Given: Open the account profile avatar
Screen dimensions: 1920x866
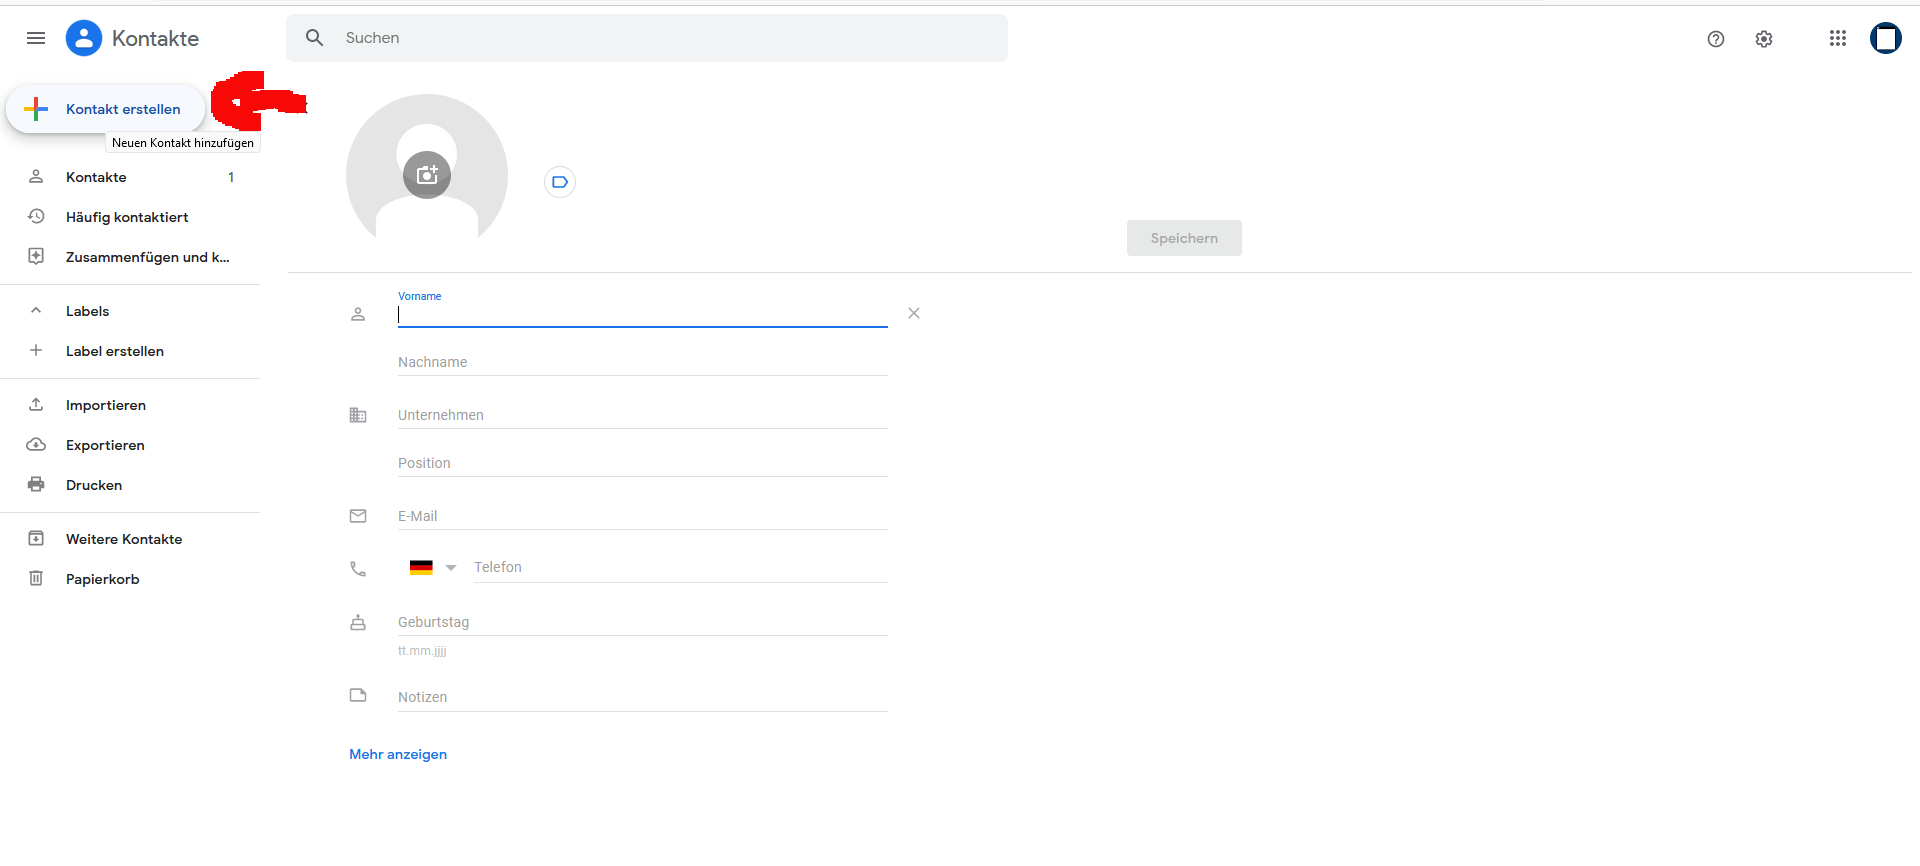Looking at the screenshot, I should click(x=1886, y=38).
